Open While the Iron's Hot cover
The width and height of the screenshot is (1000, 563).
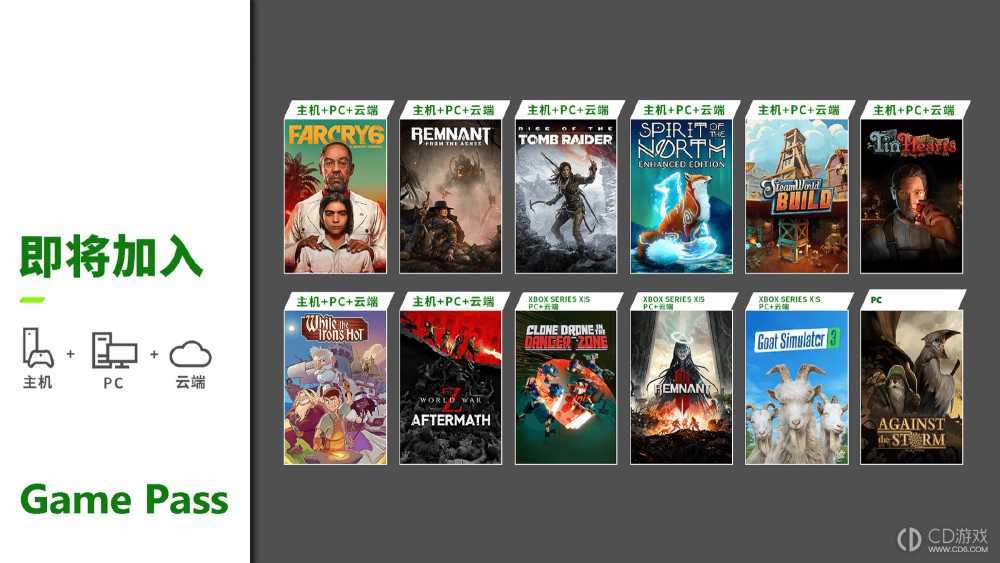[x=335, y=388]
